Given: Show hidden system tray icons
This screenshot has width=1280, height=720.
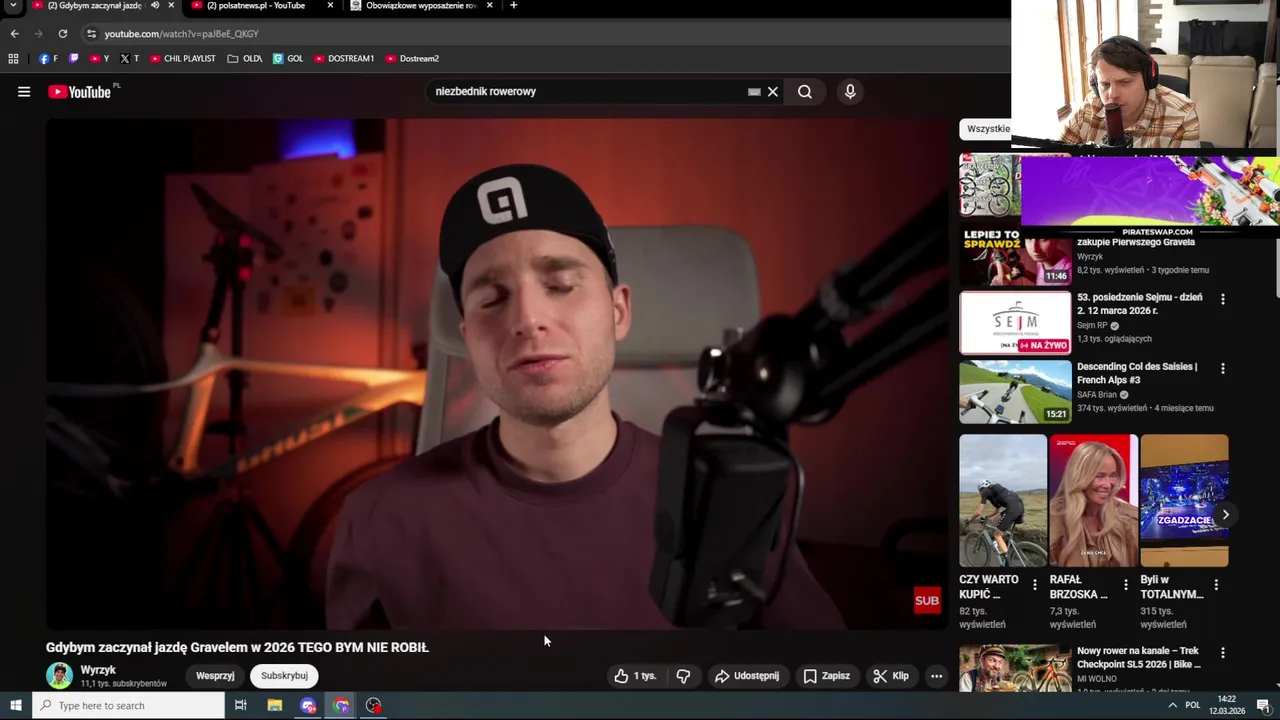Looking at the screenshot, I should pos(1172,706).
